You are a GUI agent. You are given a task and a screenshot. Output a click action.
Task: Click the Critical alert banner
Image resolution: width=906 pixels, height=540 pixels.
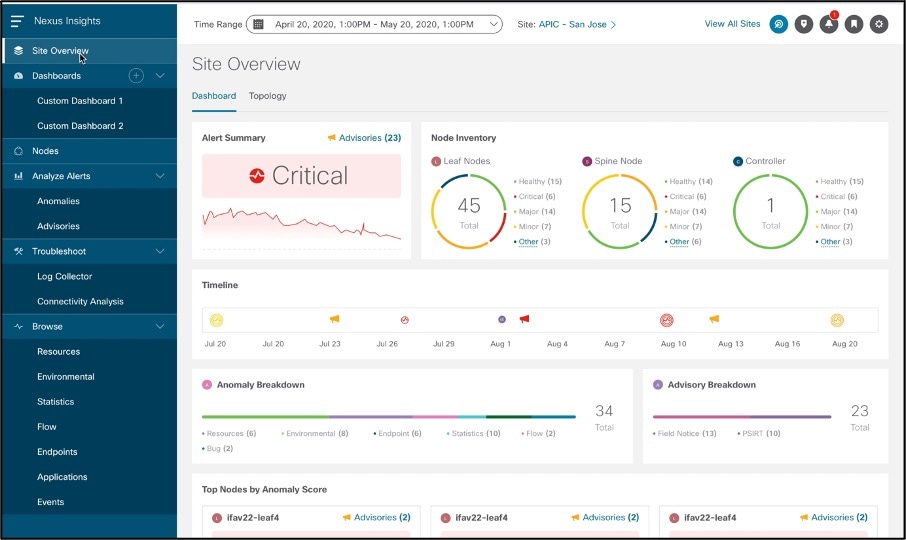coord(301,176)
